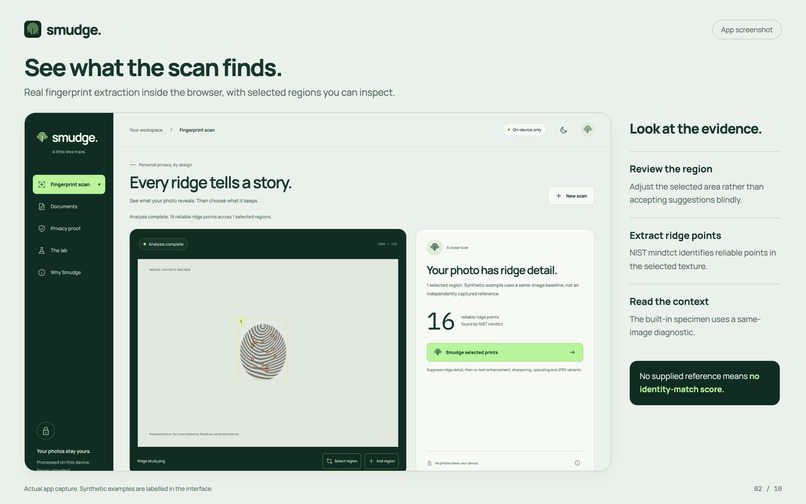This screenshot has width=806, height=504.
Task: Click the Why Smudge info icon
Action: (42, 273)
